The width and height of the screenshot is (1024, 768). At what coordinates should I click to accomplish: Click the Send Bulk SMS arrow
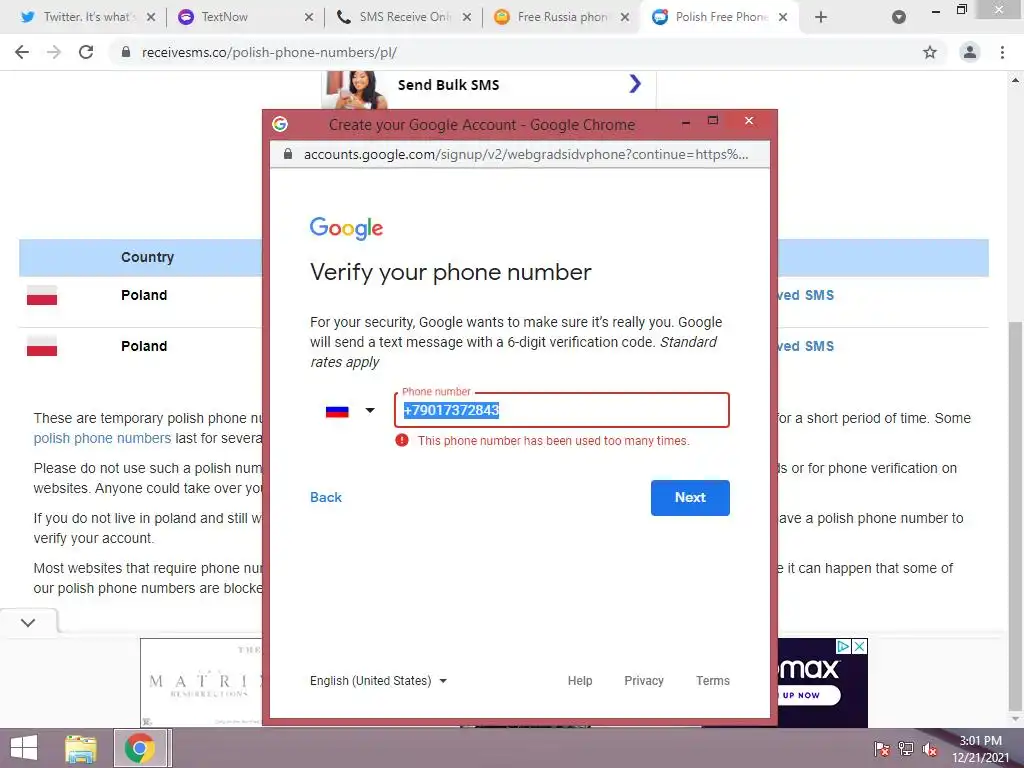point(635,84)
